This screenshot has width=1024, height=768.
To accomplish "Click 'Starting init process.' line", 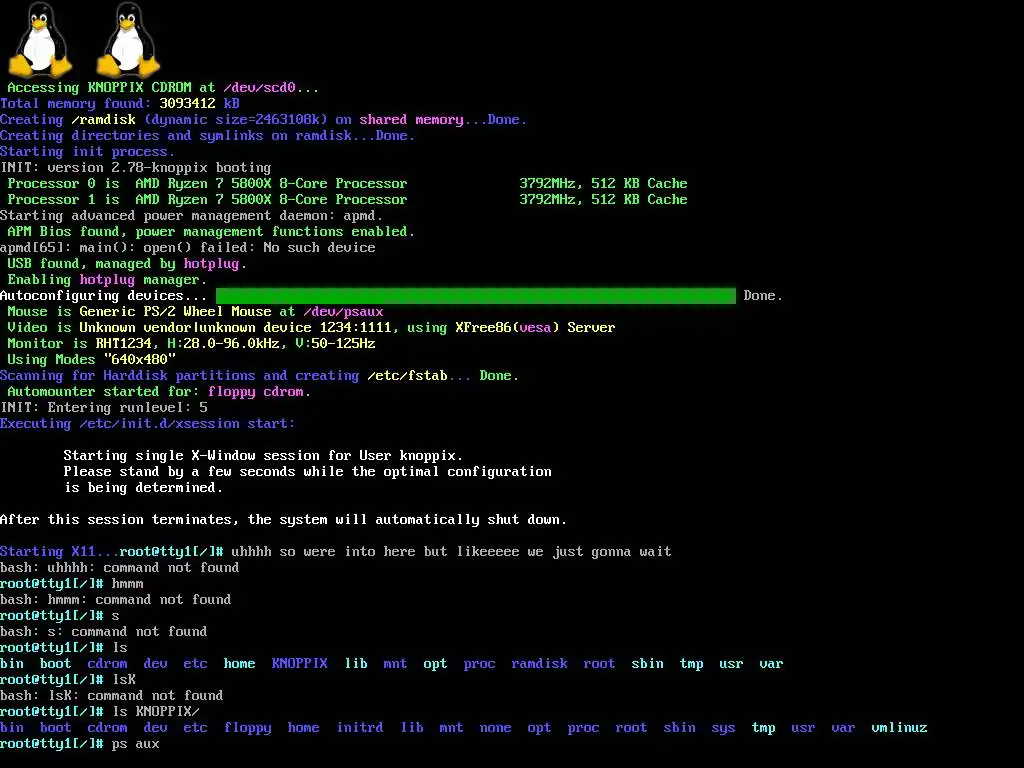I will click(x=88, y=152).
